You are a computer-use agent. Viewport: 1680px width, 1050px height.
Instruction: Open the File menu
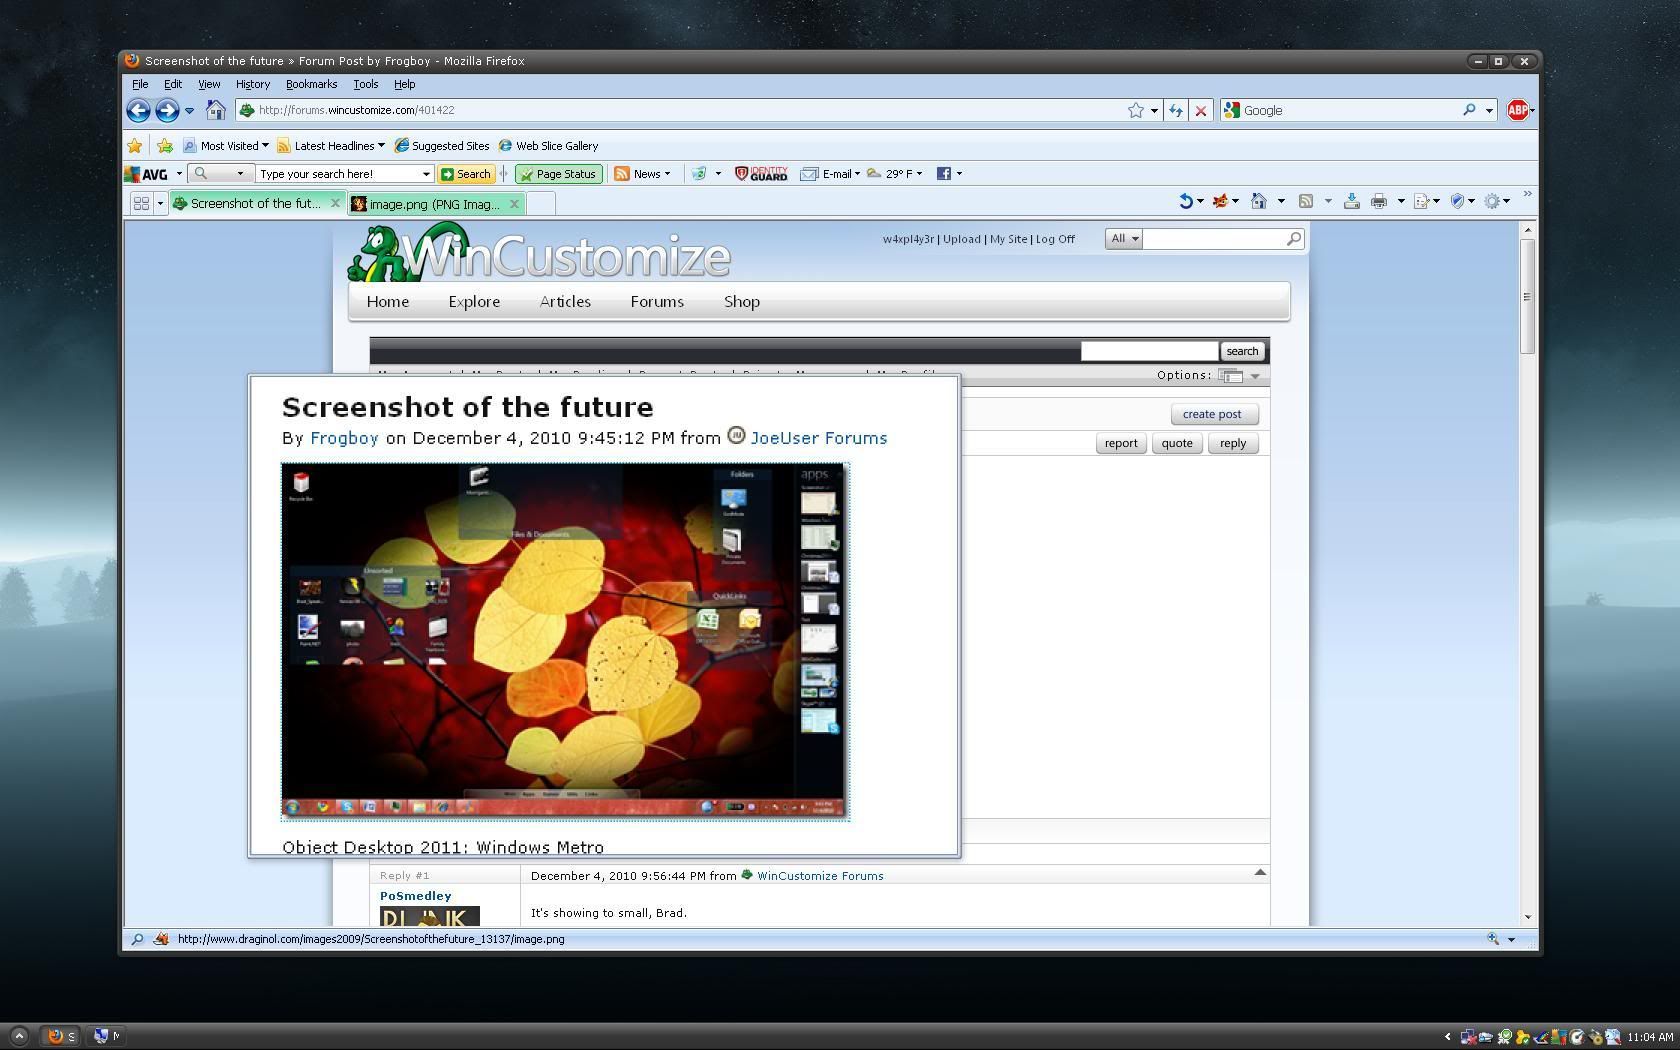coord(140,85)
